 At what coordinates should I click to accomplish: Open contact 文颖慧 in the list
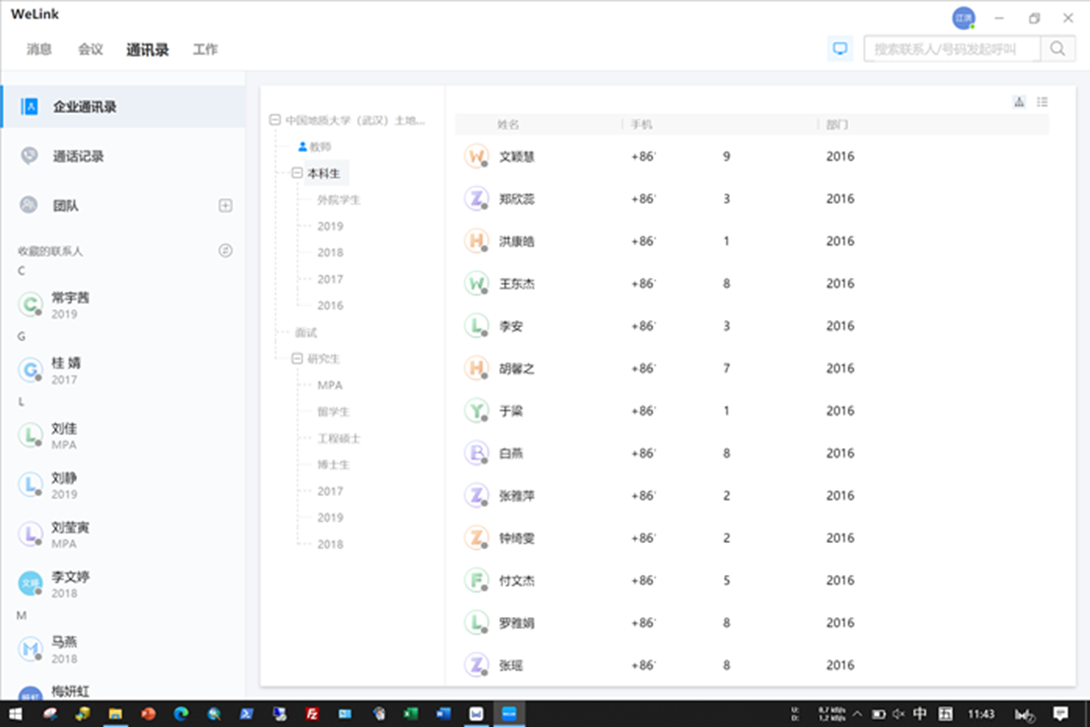517,157
